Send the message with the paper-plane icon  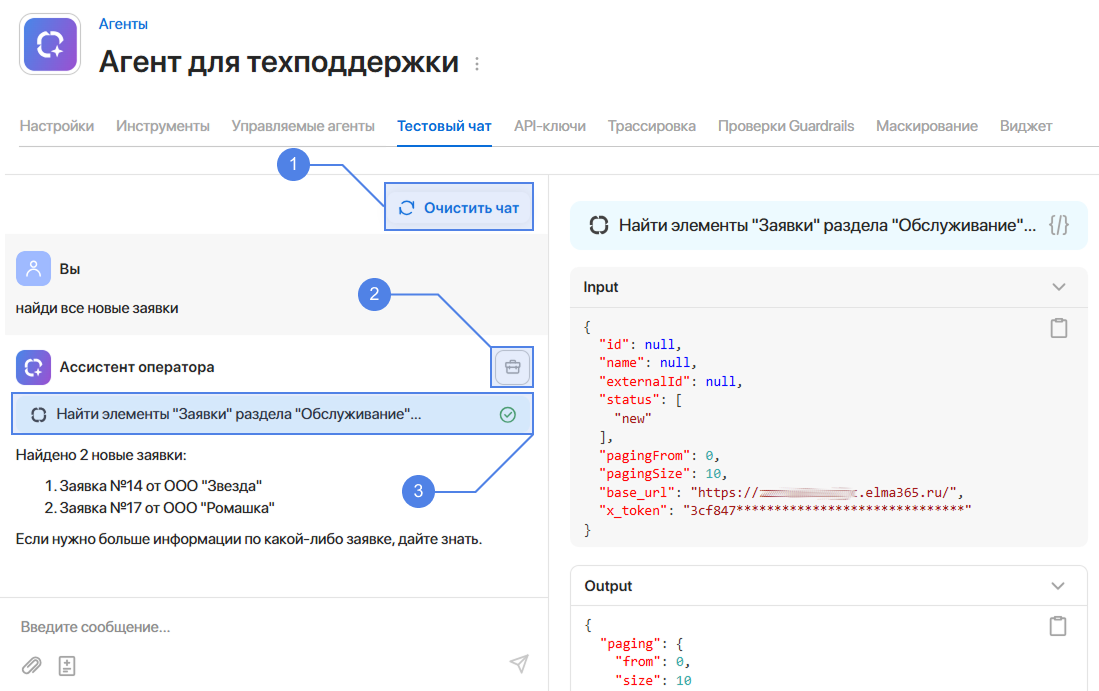519,663
